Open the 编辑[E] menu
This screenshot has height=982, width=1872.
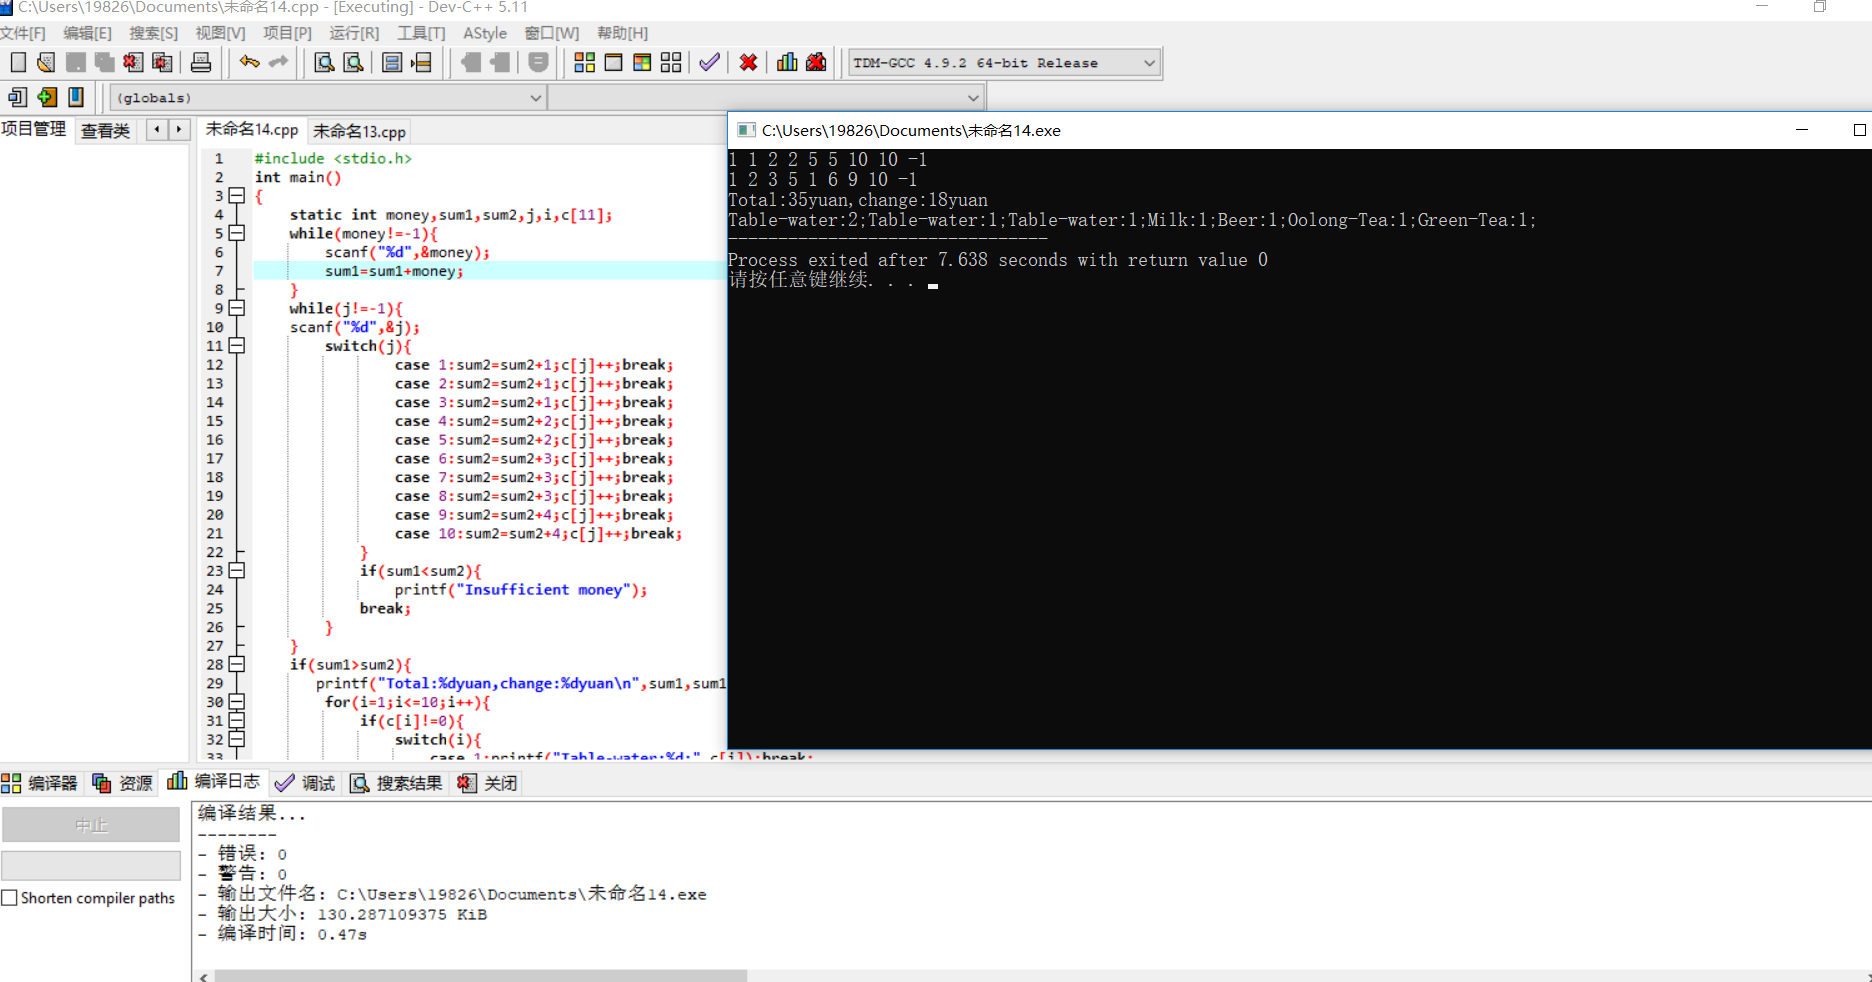87,33
